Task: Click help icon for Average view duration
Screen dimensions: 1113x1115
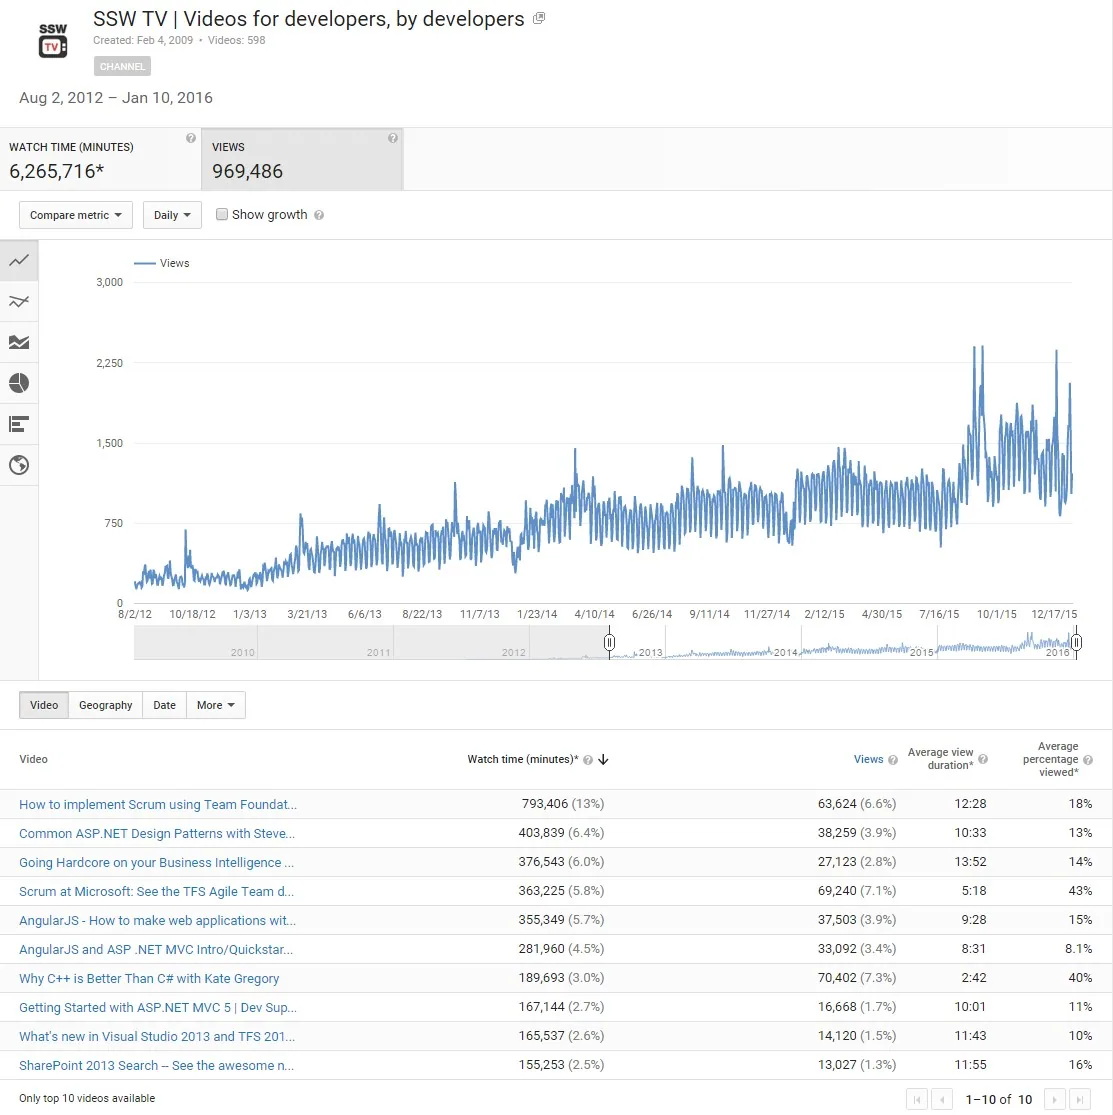Action: point(983,759)
